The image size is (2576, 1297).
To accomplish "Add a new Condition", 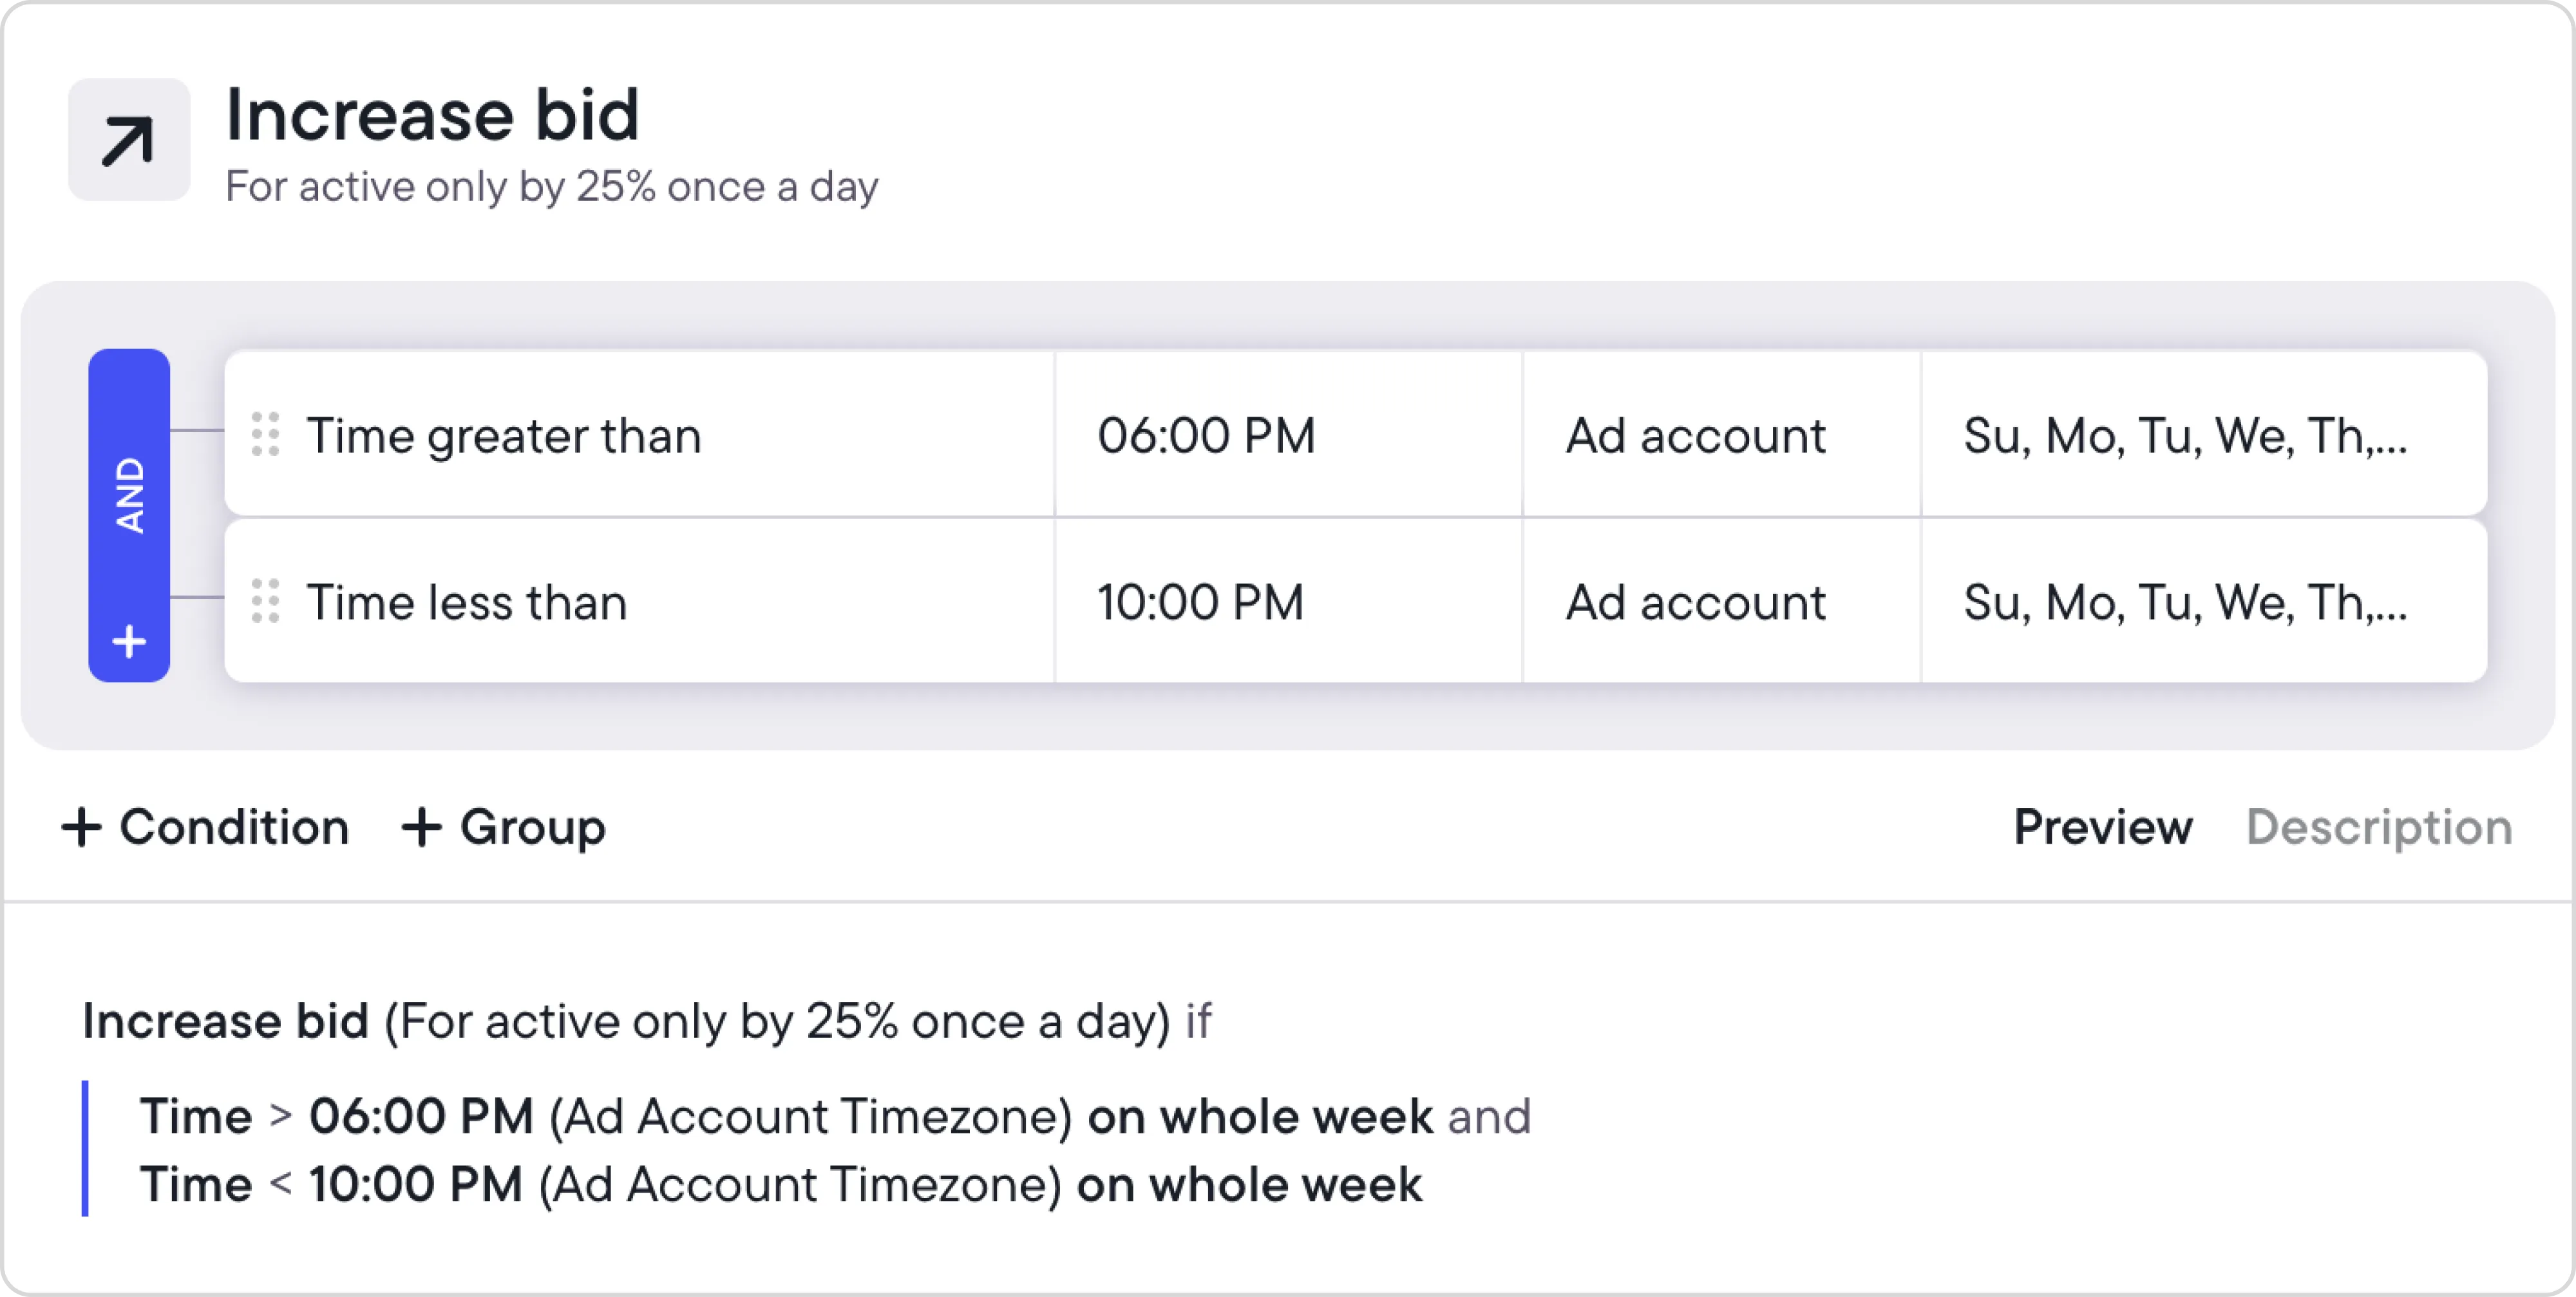I will coord(206,828).
